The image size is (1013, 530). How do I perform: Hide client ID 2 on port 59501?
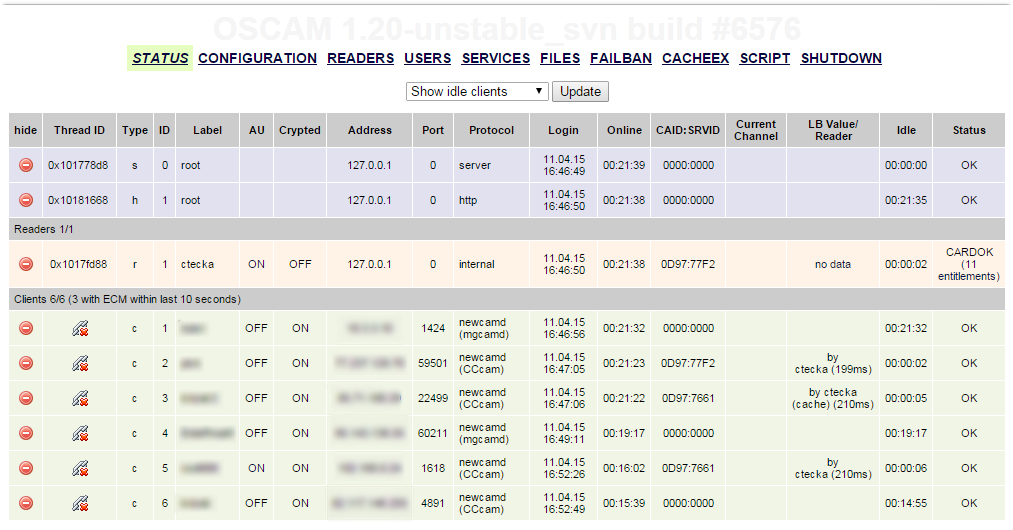(26, 363)
